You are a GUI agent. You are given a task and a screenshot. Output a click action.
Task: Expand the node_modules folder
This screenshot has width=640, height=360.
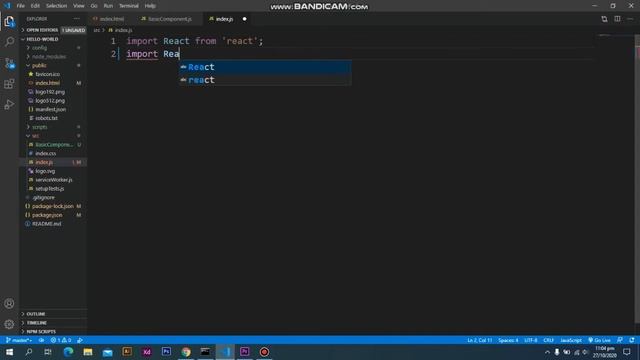click(x=53, y=57)
